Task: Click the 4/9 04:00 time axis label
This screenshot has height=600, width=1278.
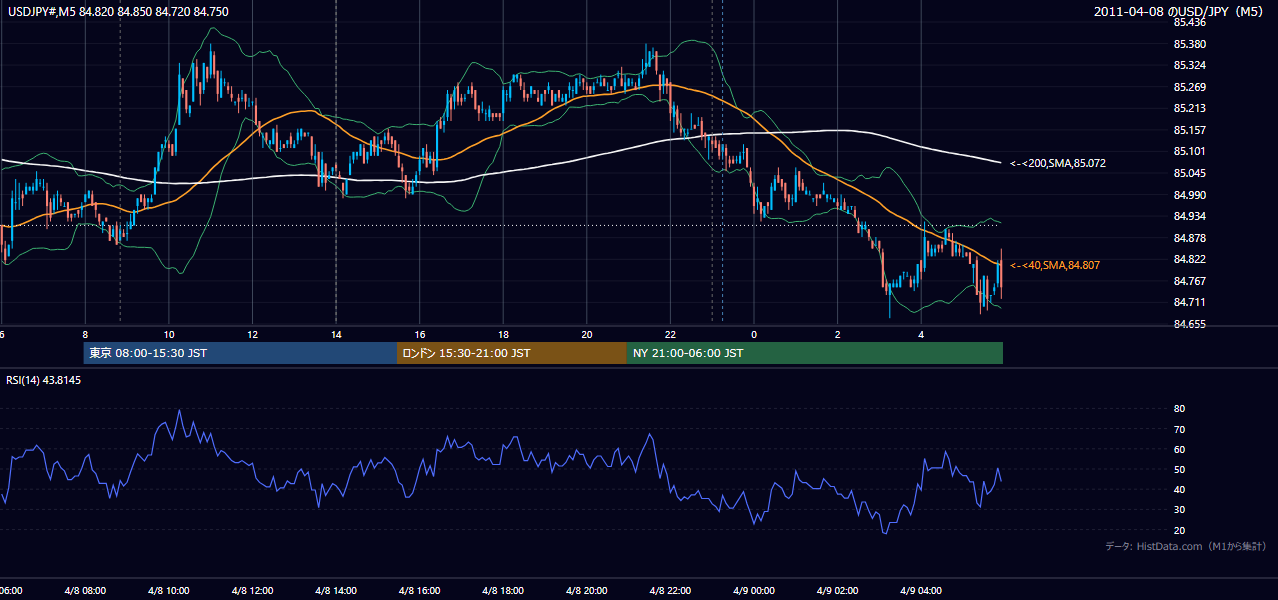Action: [921, 590]
